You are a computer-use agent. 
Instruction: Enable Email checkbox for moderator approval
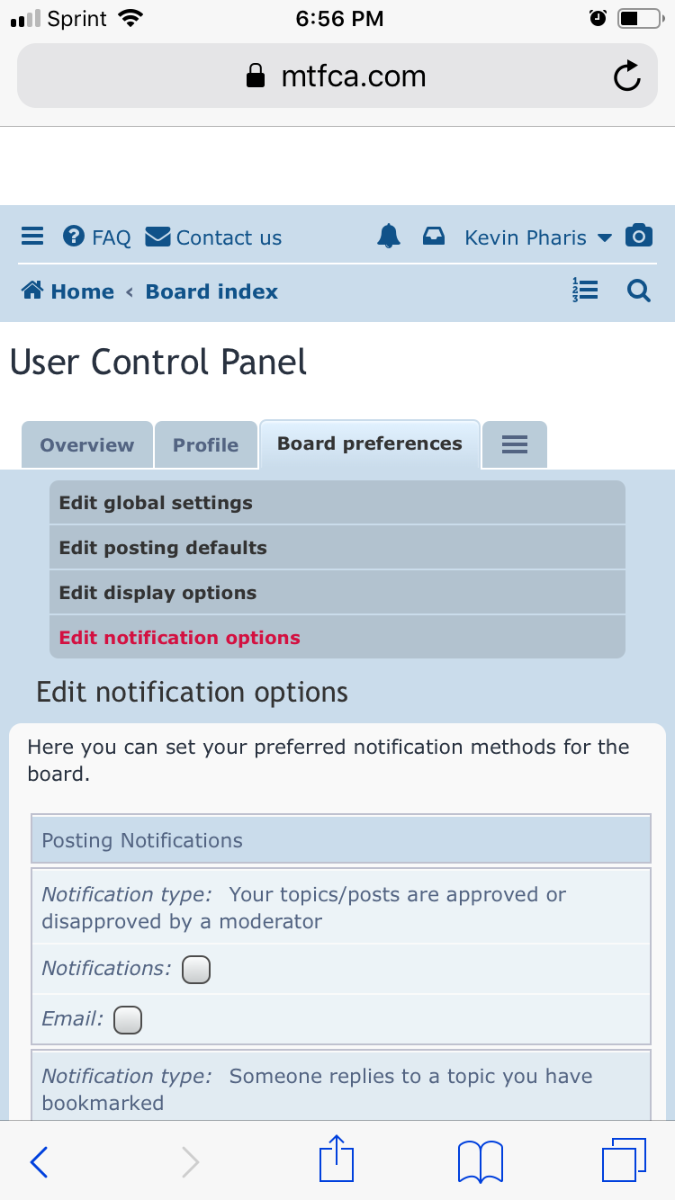[x=128, y=1020]
